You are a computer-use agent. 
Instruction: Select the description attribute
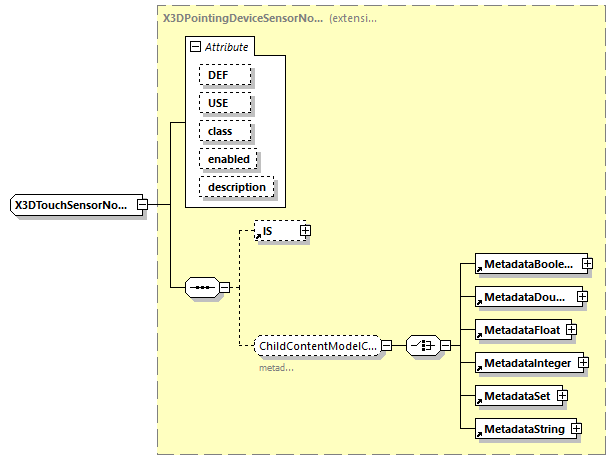(x=236, y=187)
